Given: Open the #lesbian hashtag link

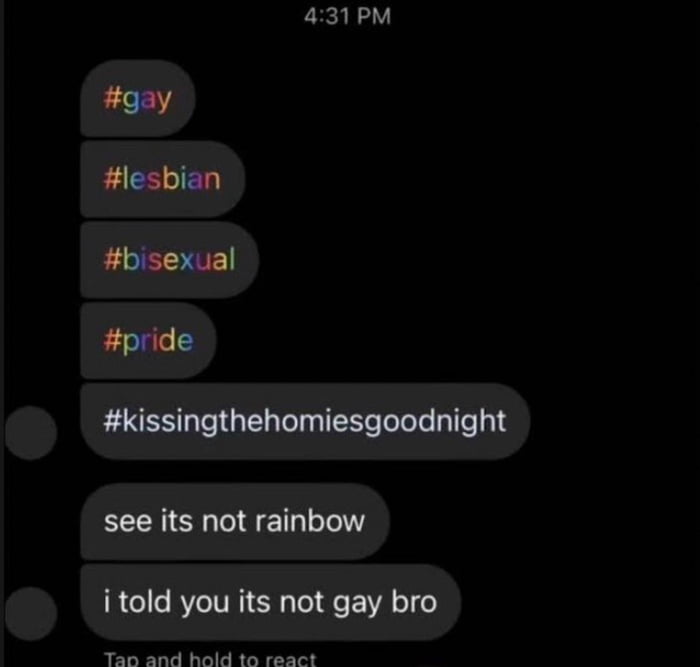Looking at the screenshot, I should (162, 179).
